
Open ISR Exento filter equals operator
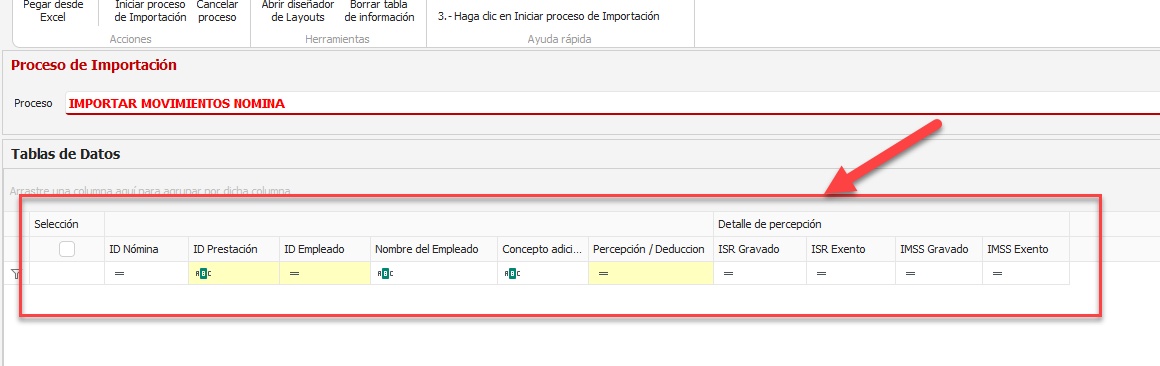821,274
